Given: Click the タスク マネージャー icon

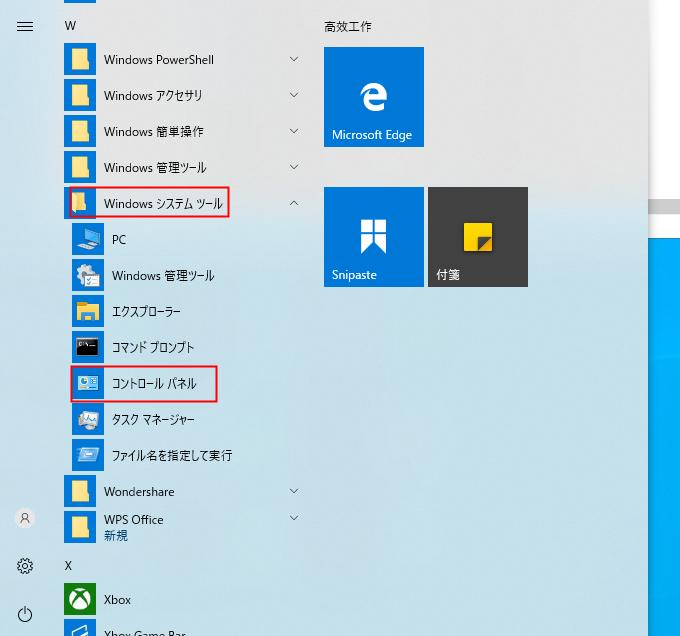Looking at the screenshot, I should (88, 419).
